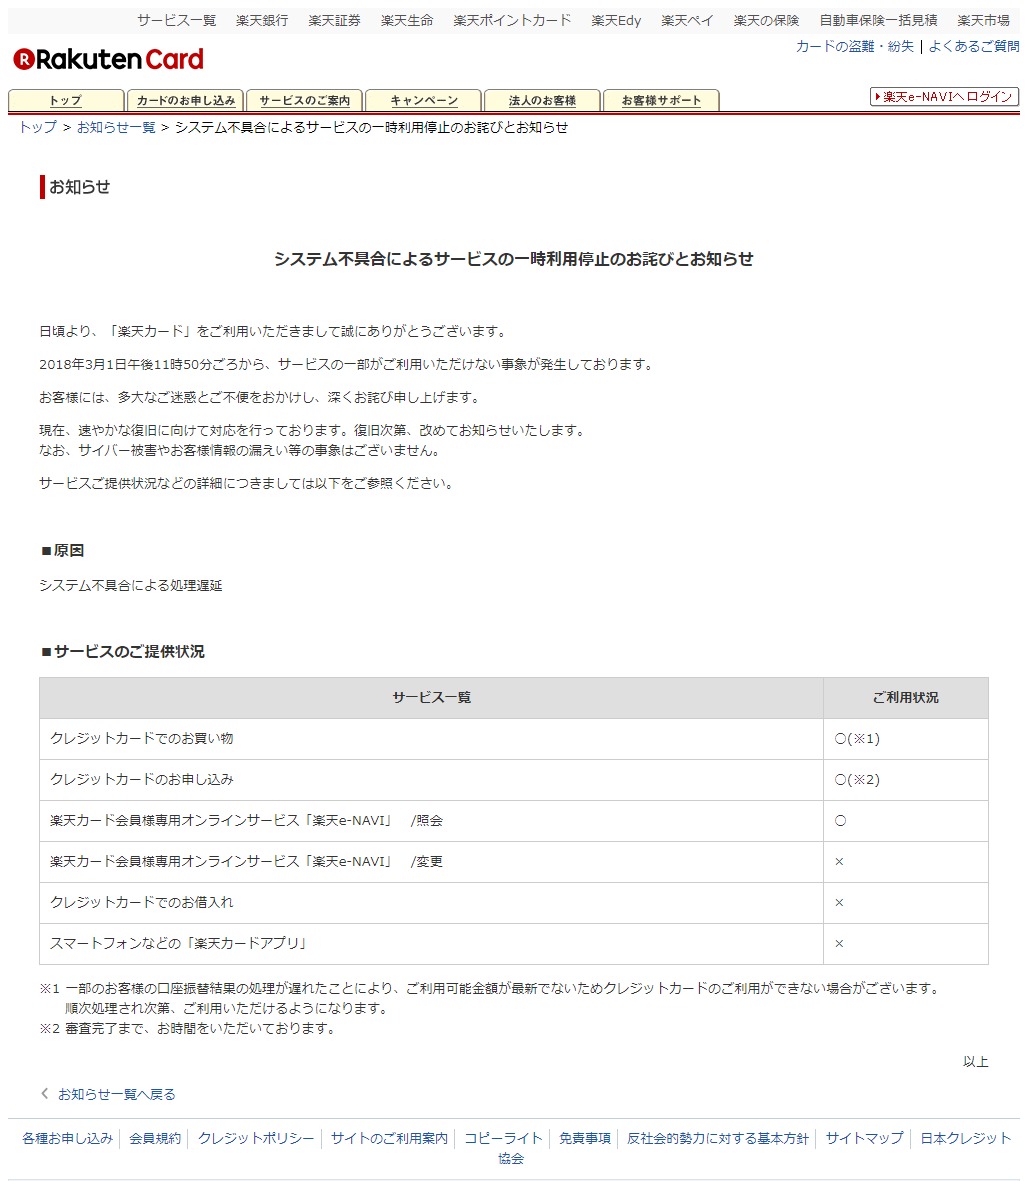
Task: Click the 楽天e-NAVI /照会 row text
Action: 246,820
